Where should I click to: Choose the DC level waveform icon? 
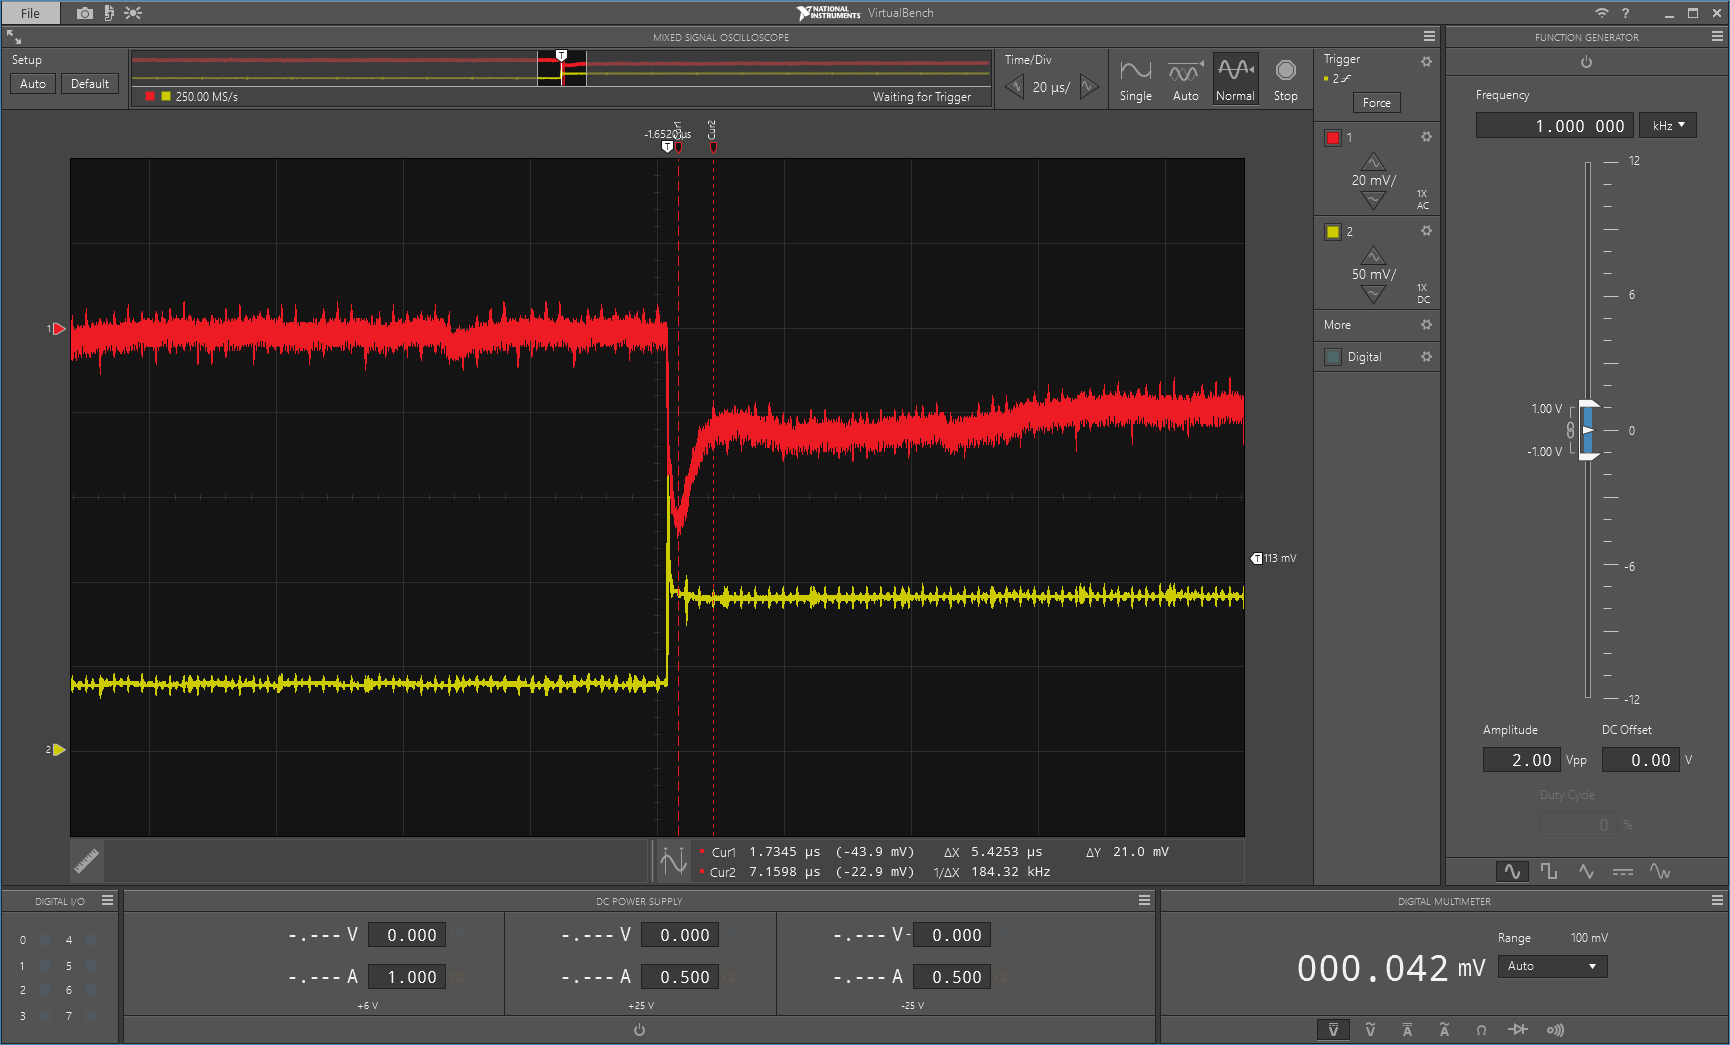point(1623,872)
